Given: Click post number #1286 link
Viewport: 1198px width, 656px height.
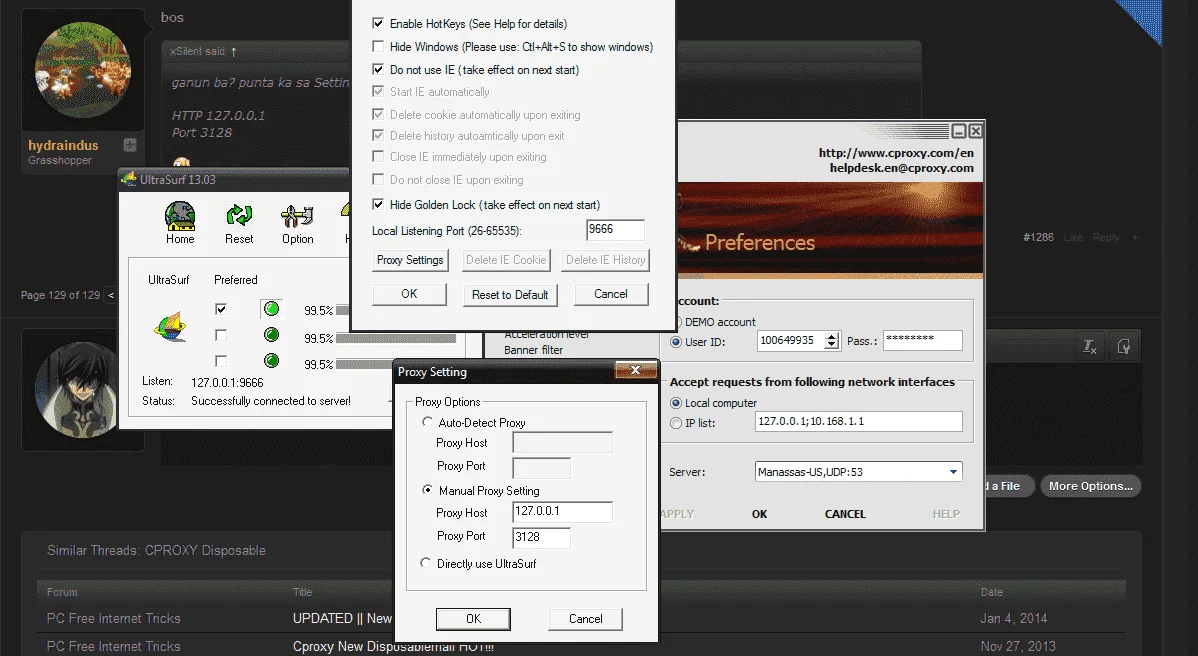Looking at the screenshot, I should coord(1038,238).
